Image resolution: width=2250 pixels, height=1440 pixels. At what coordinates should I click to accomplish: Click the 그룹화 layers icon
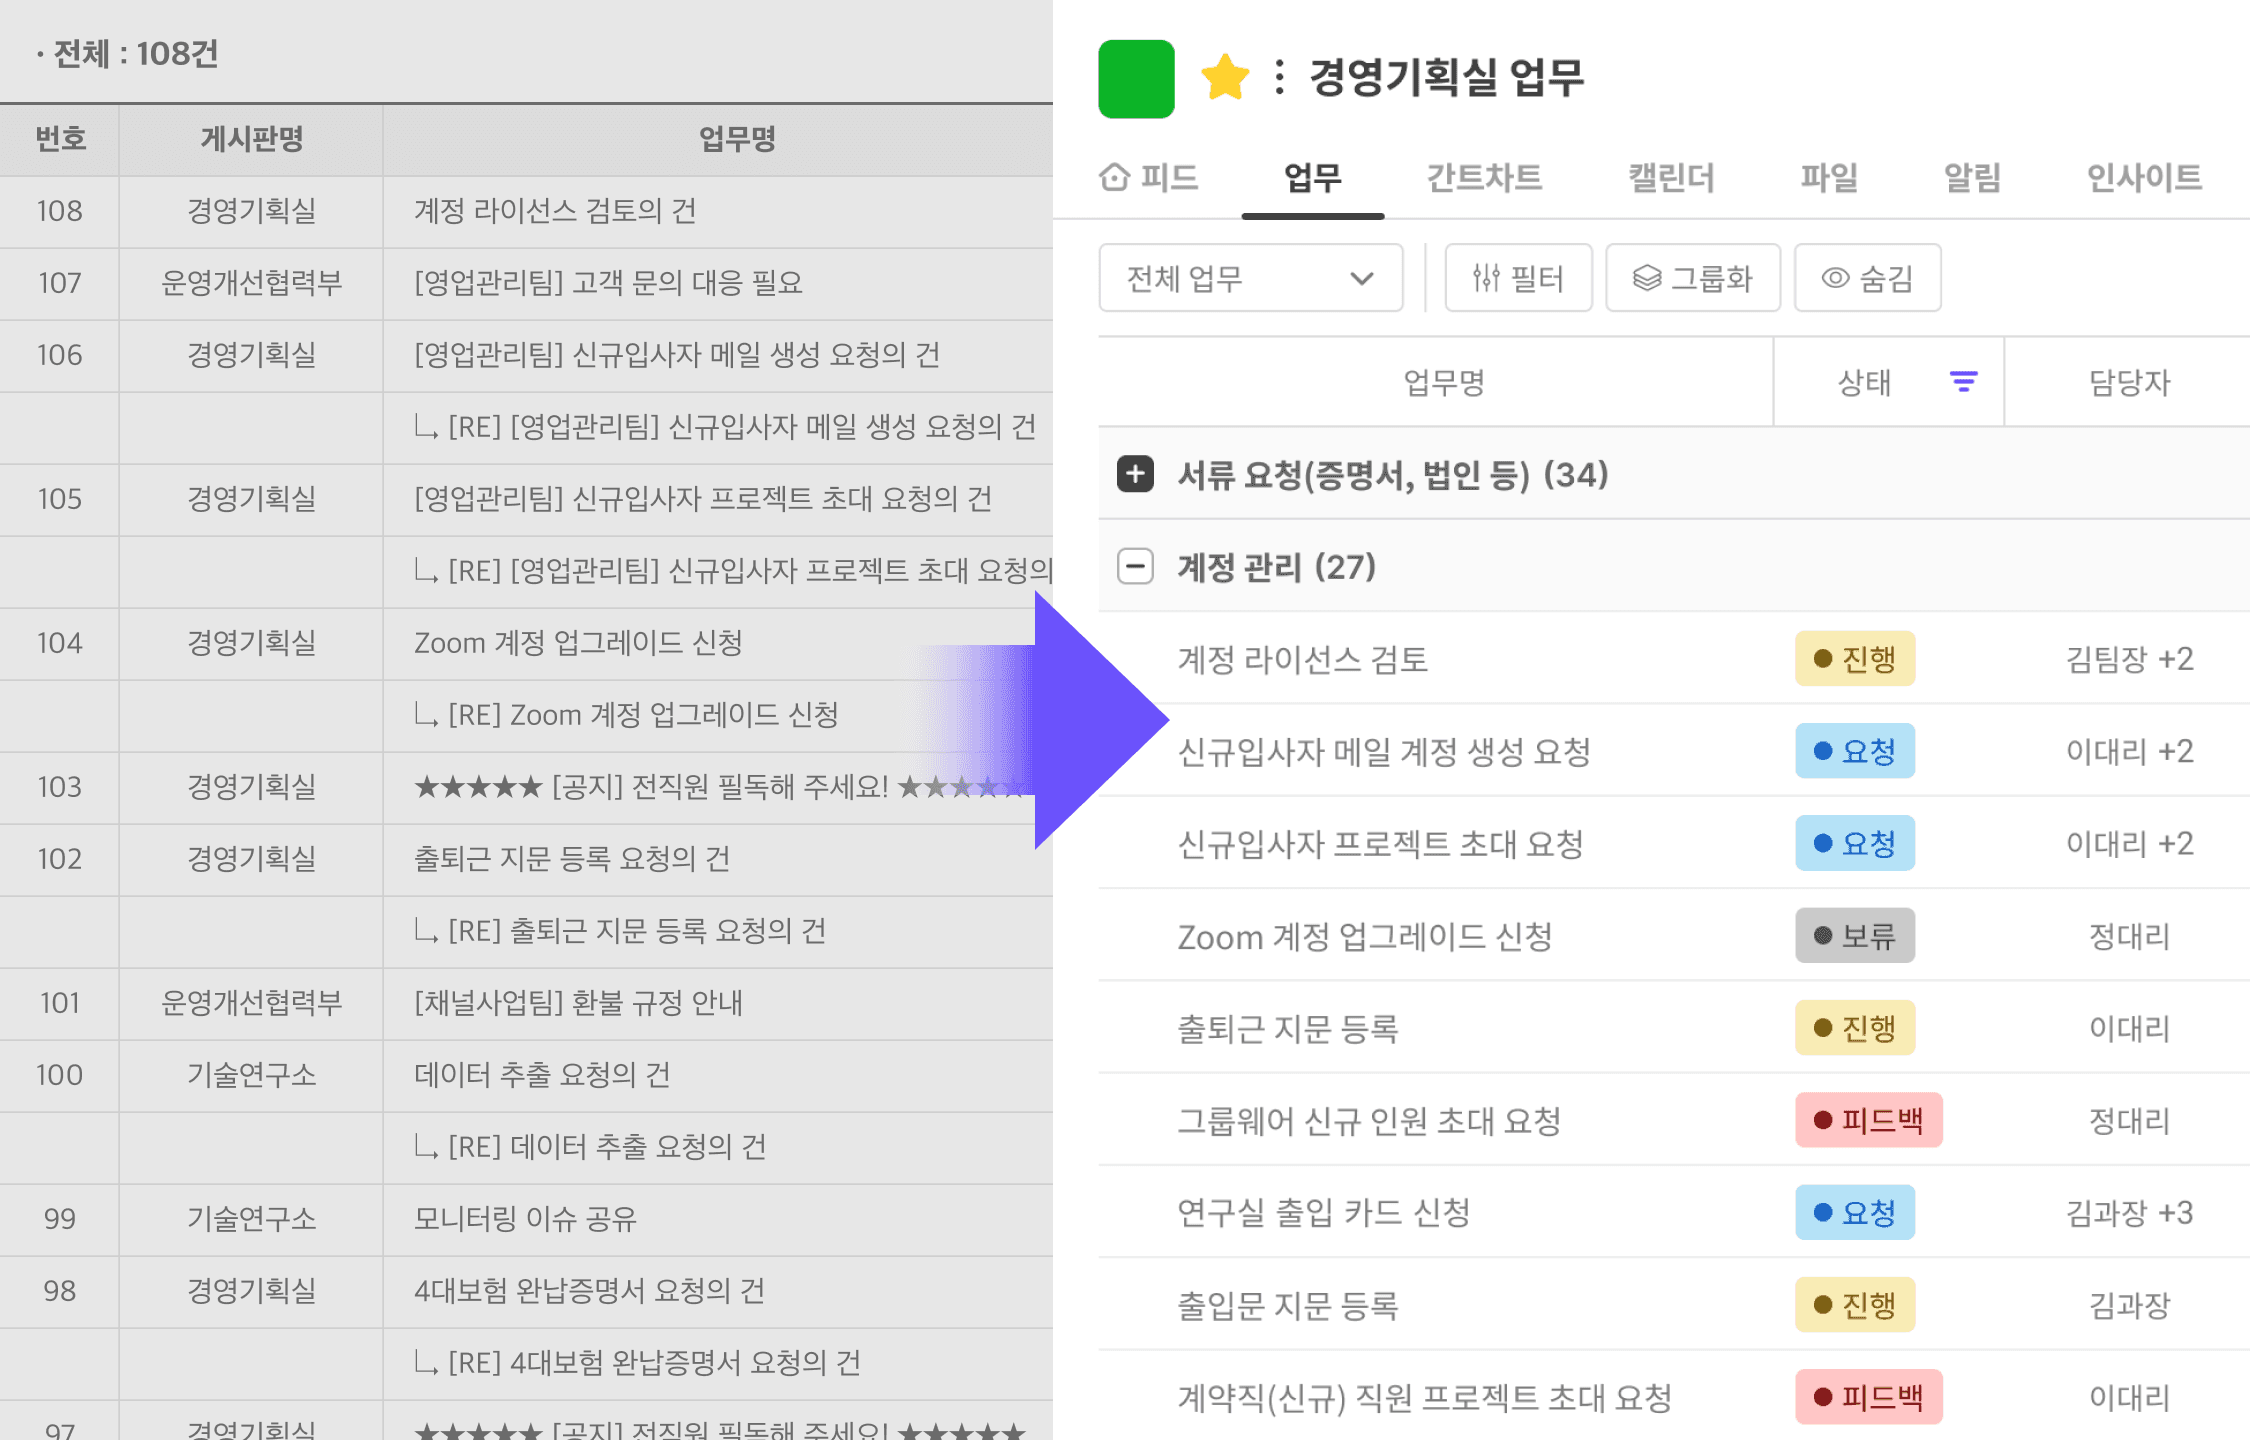point(1647,278)
